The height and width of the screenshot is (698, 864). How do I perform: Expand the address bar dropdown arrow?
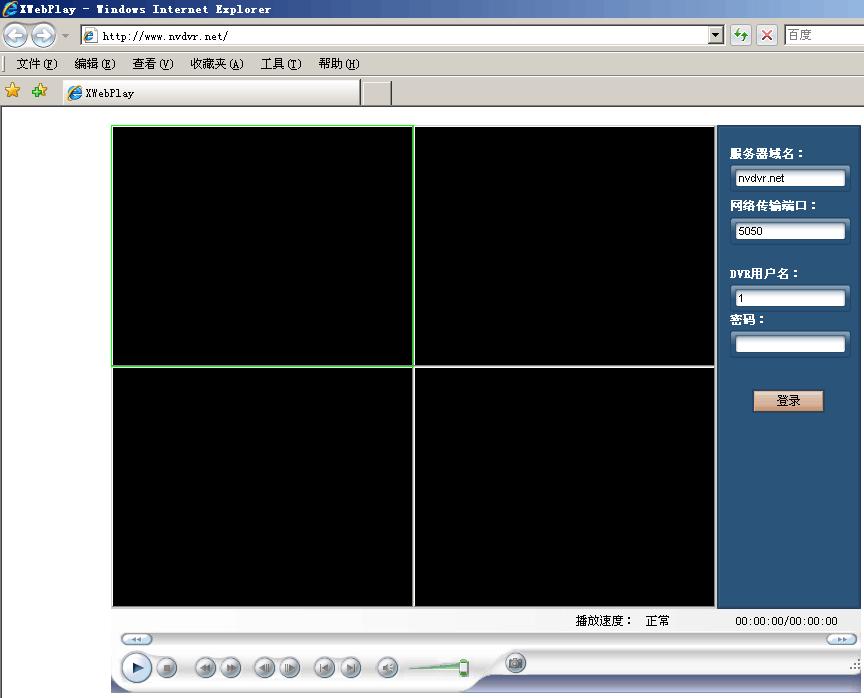(x=715, y=36)
